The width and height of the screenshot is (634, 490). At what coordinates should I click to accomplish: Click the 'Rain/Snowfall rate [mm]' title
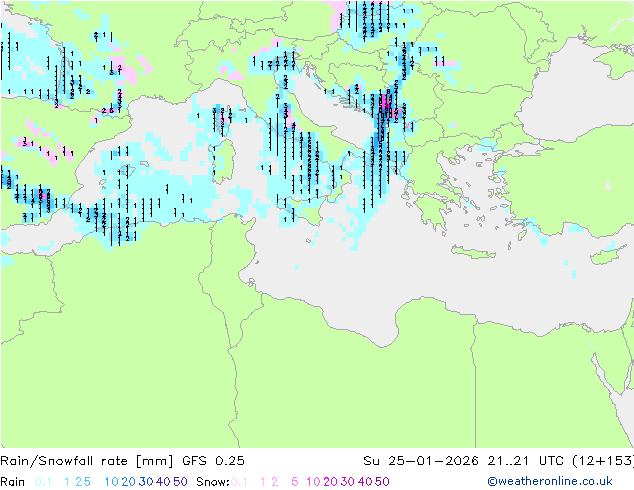click(87, 461)
